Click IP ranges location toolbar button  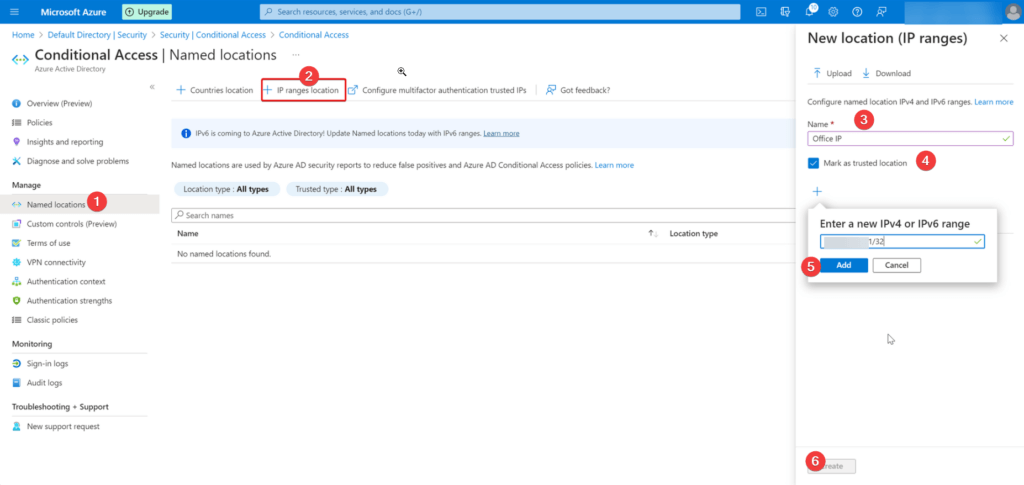click(302, 90)
